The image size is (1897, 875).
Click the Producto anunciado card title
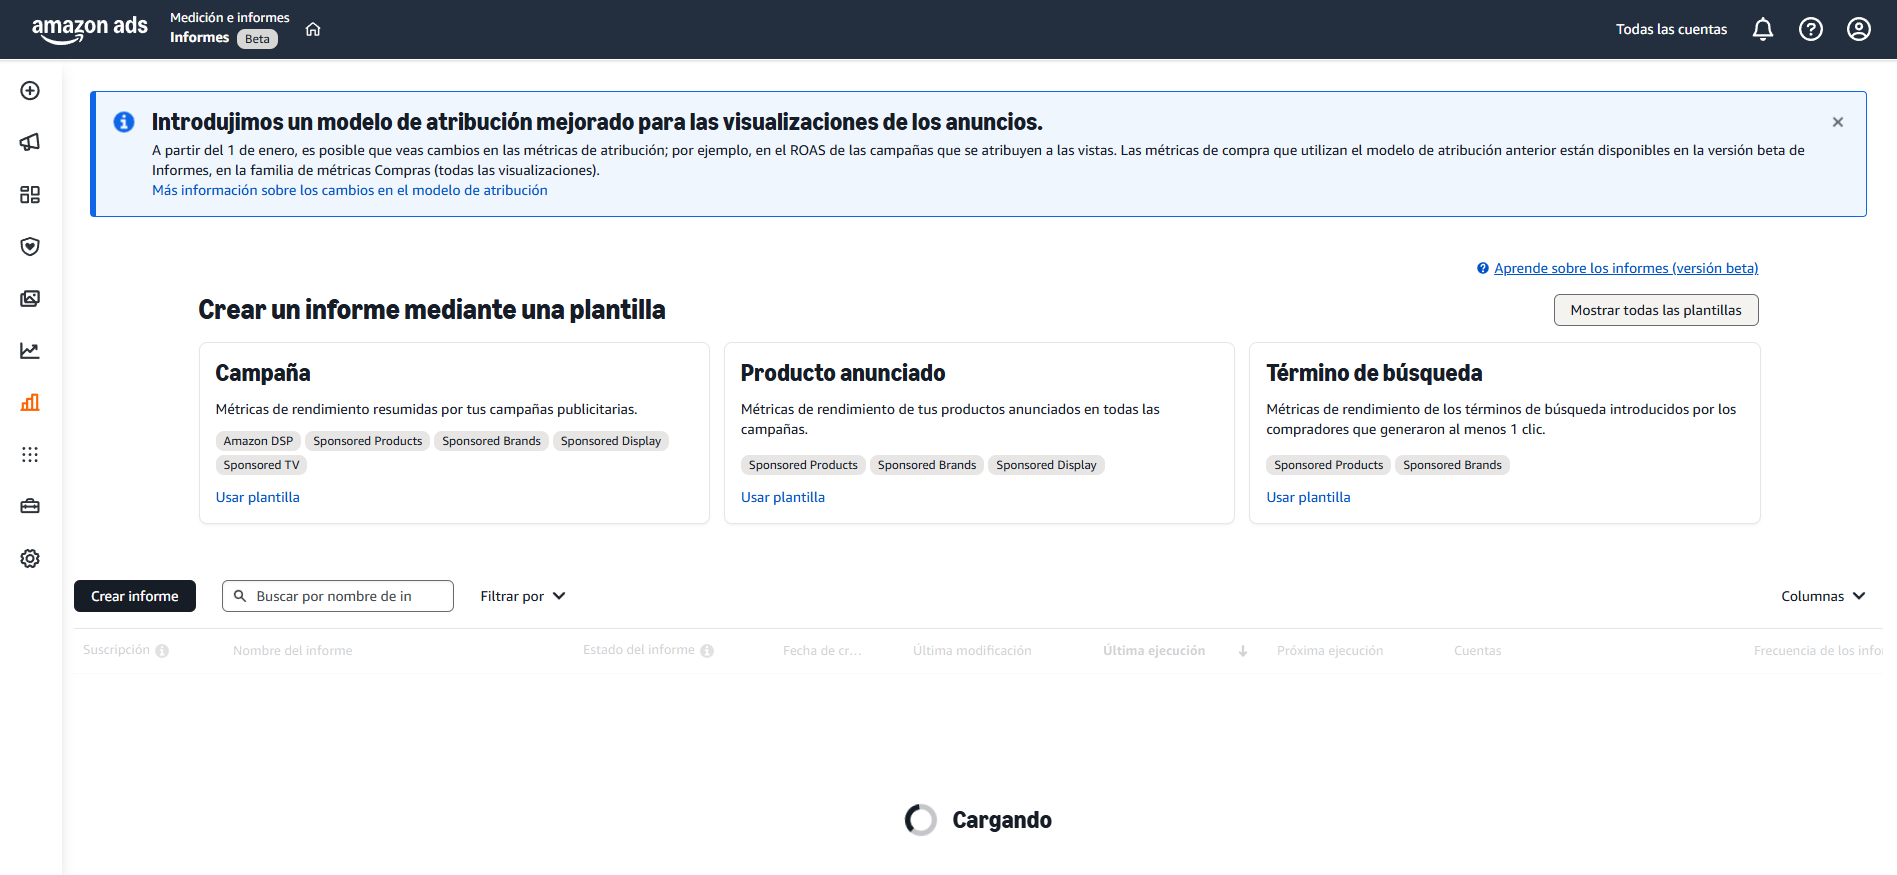point(843,373)
